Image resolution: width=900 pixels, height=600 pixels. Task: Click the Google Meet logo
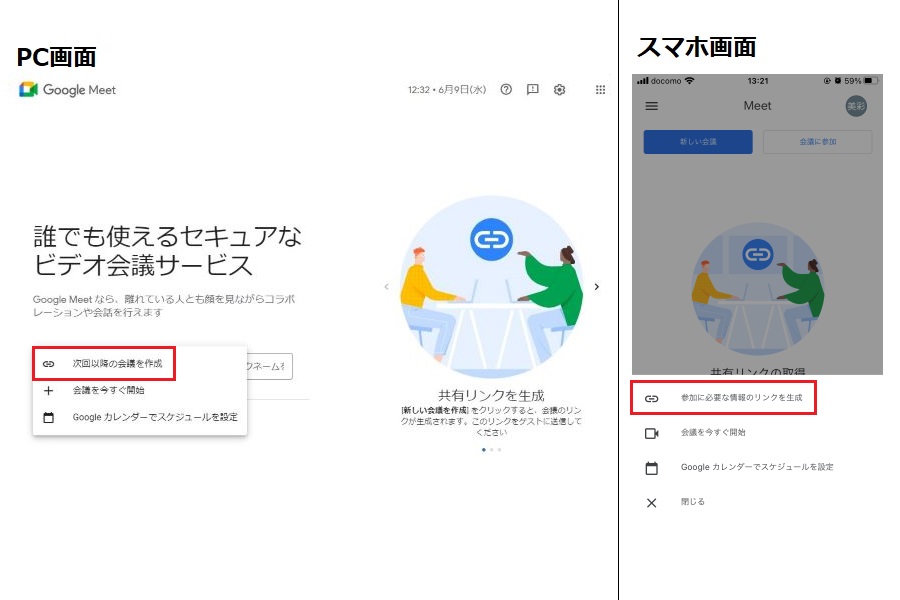pyautogui.click(x=67, y=90)
